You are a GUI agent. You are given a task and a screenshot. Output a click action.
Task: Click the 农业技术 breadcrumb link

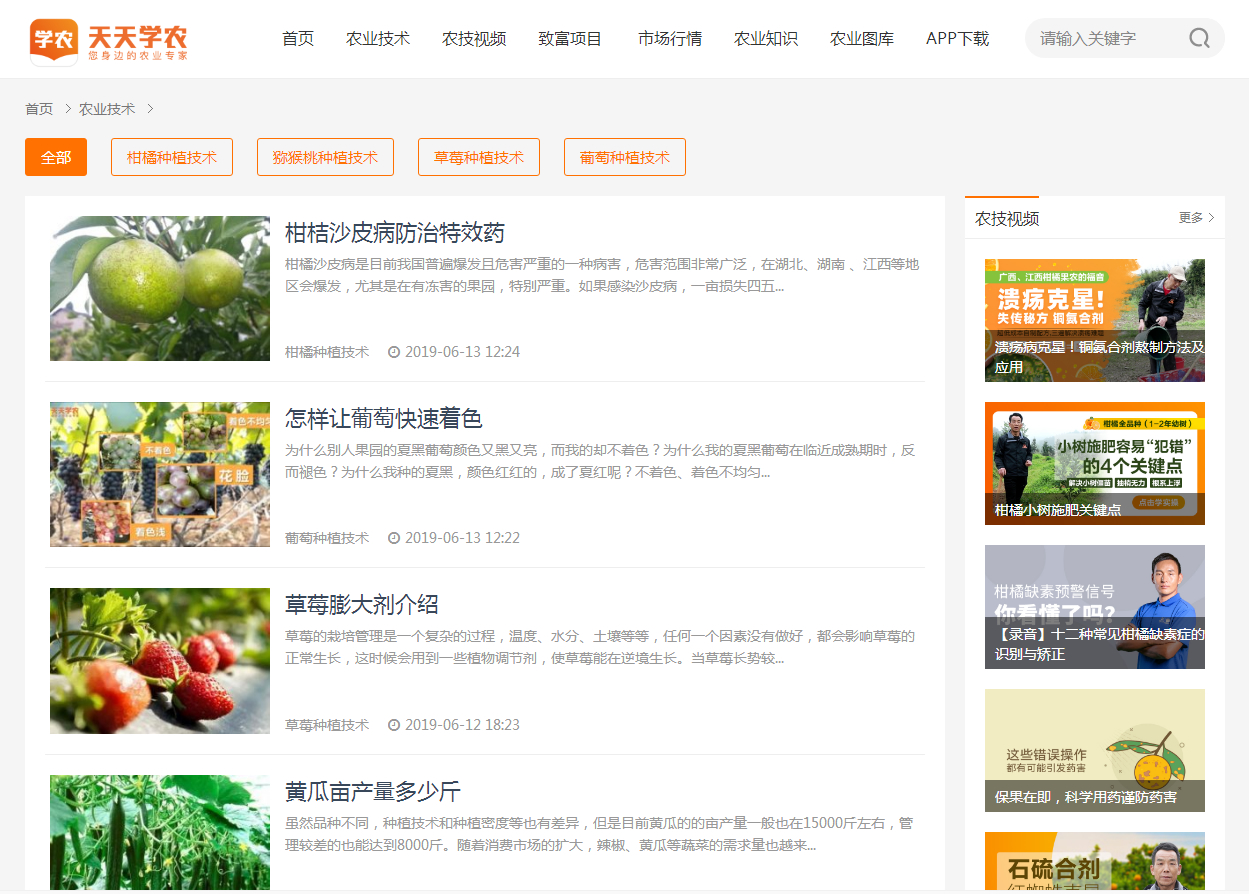[x=107, y=109]
